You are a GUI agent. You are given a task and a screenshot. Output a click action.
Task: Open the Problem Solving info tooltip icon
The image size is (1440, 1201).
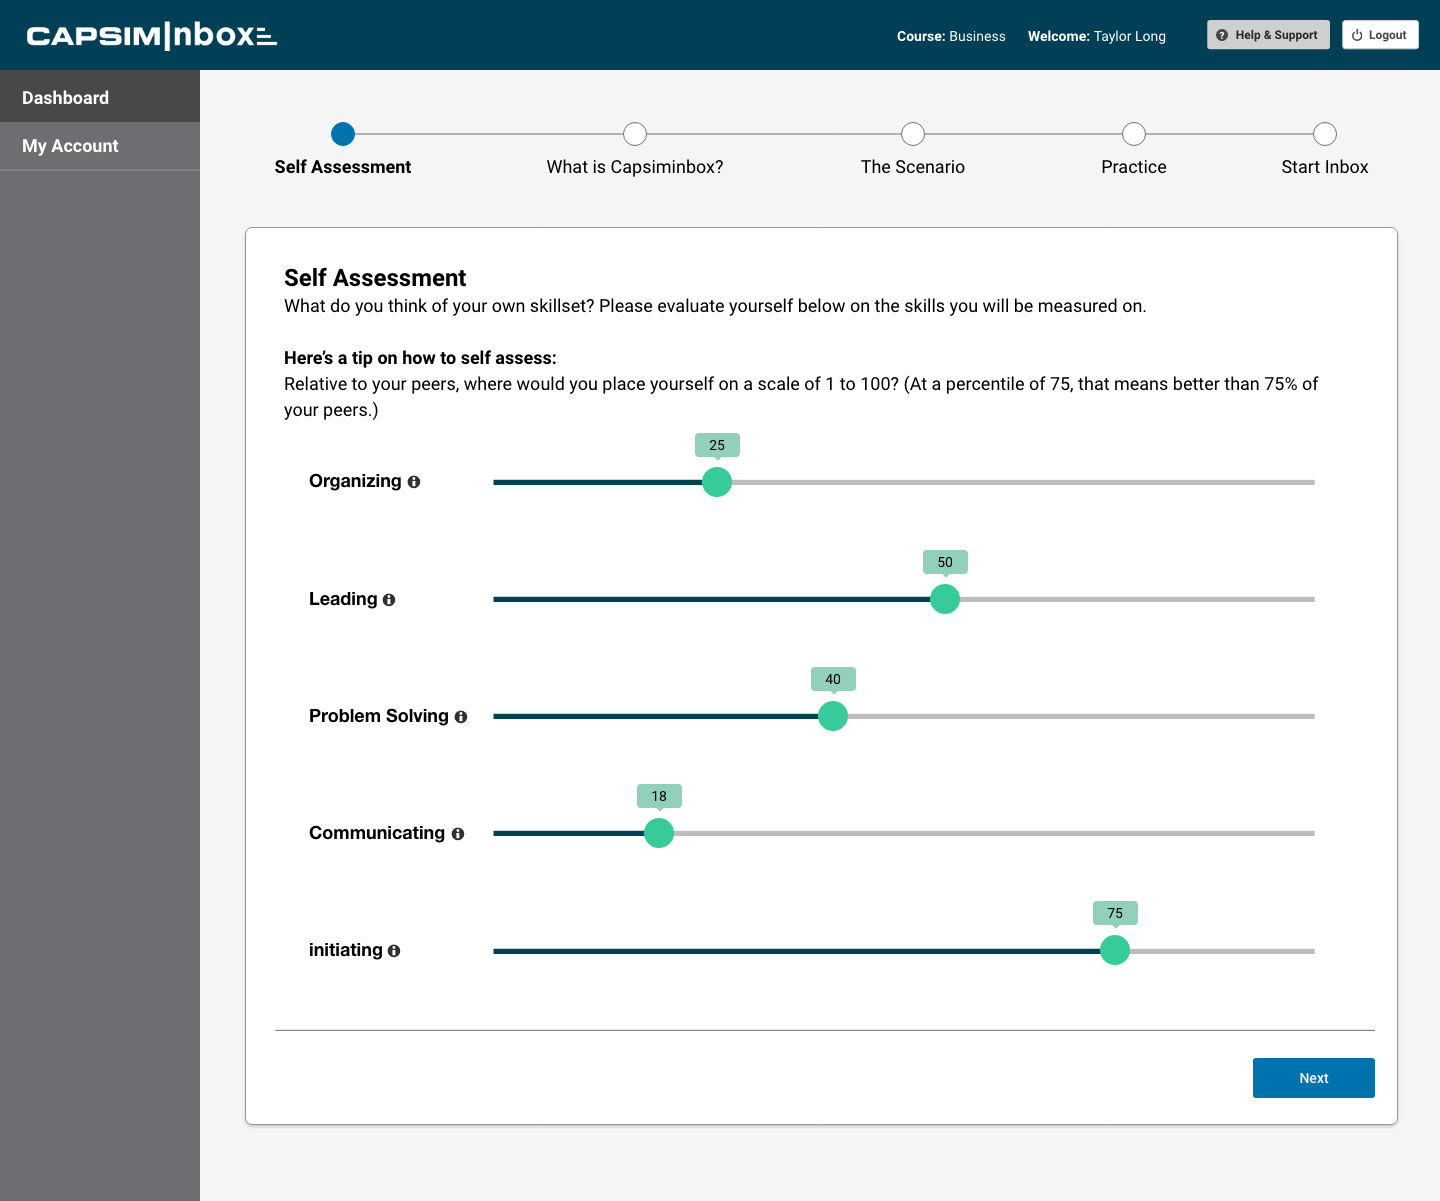point(461,717)
